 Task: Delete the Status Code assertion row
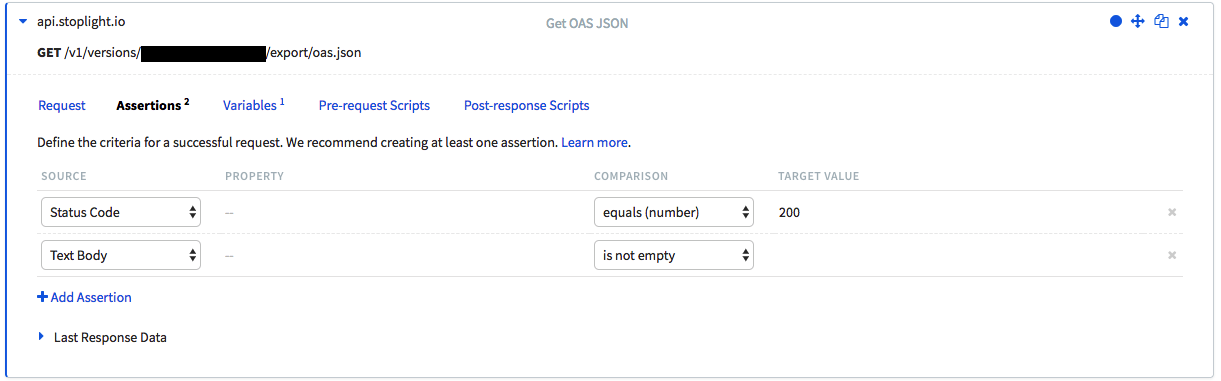1172,212
